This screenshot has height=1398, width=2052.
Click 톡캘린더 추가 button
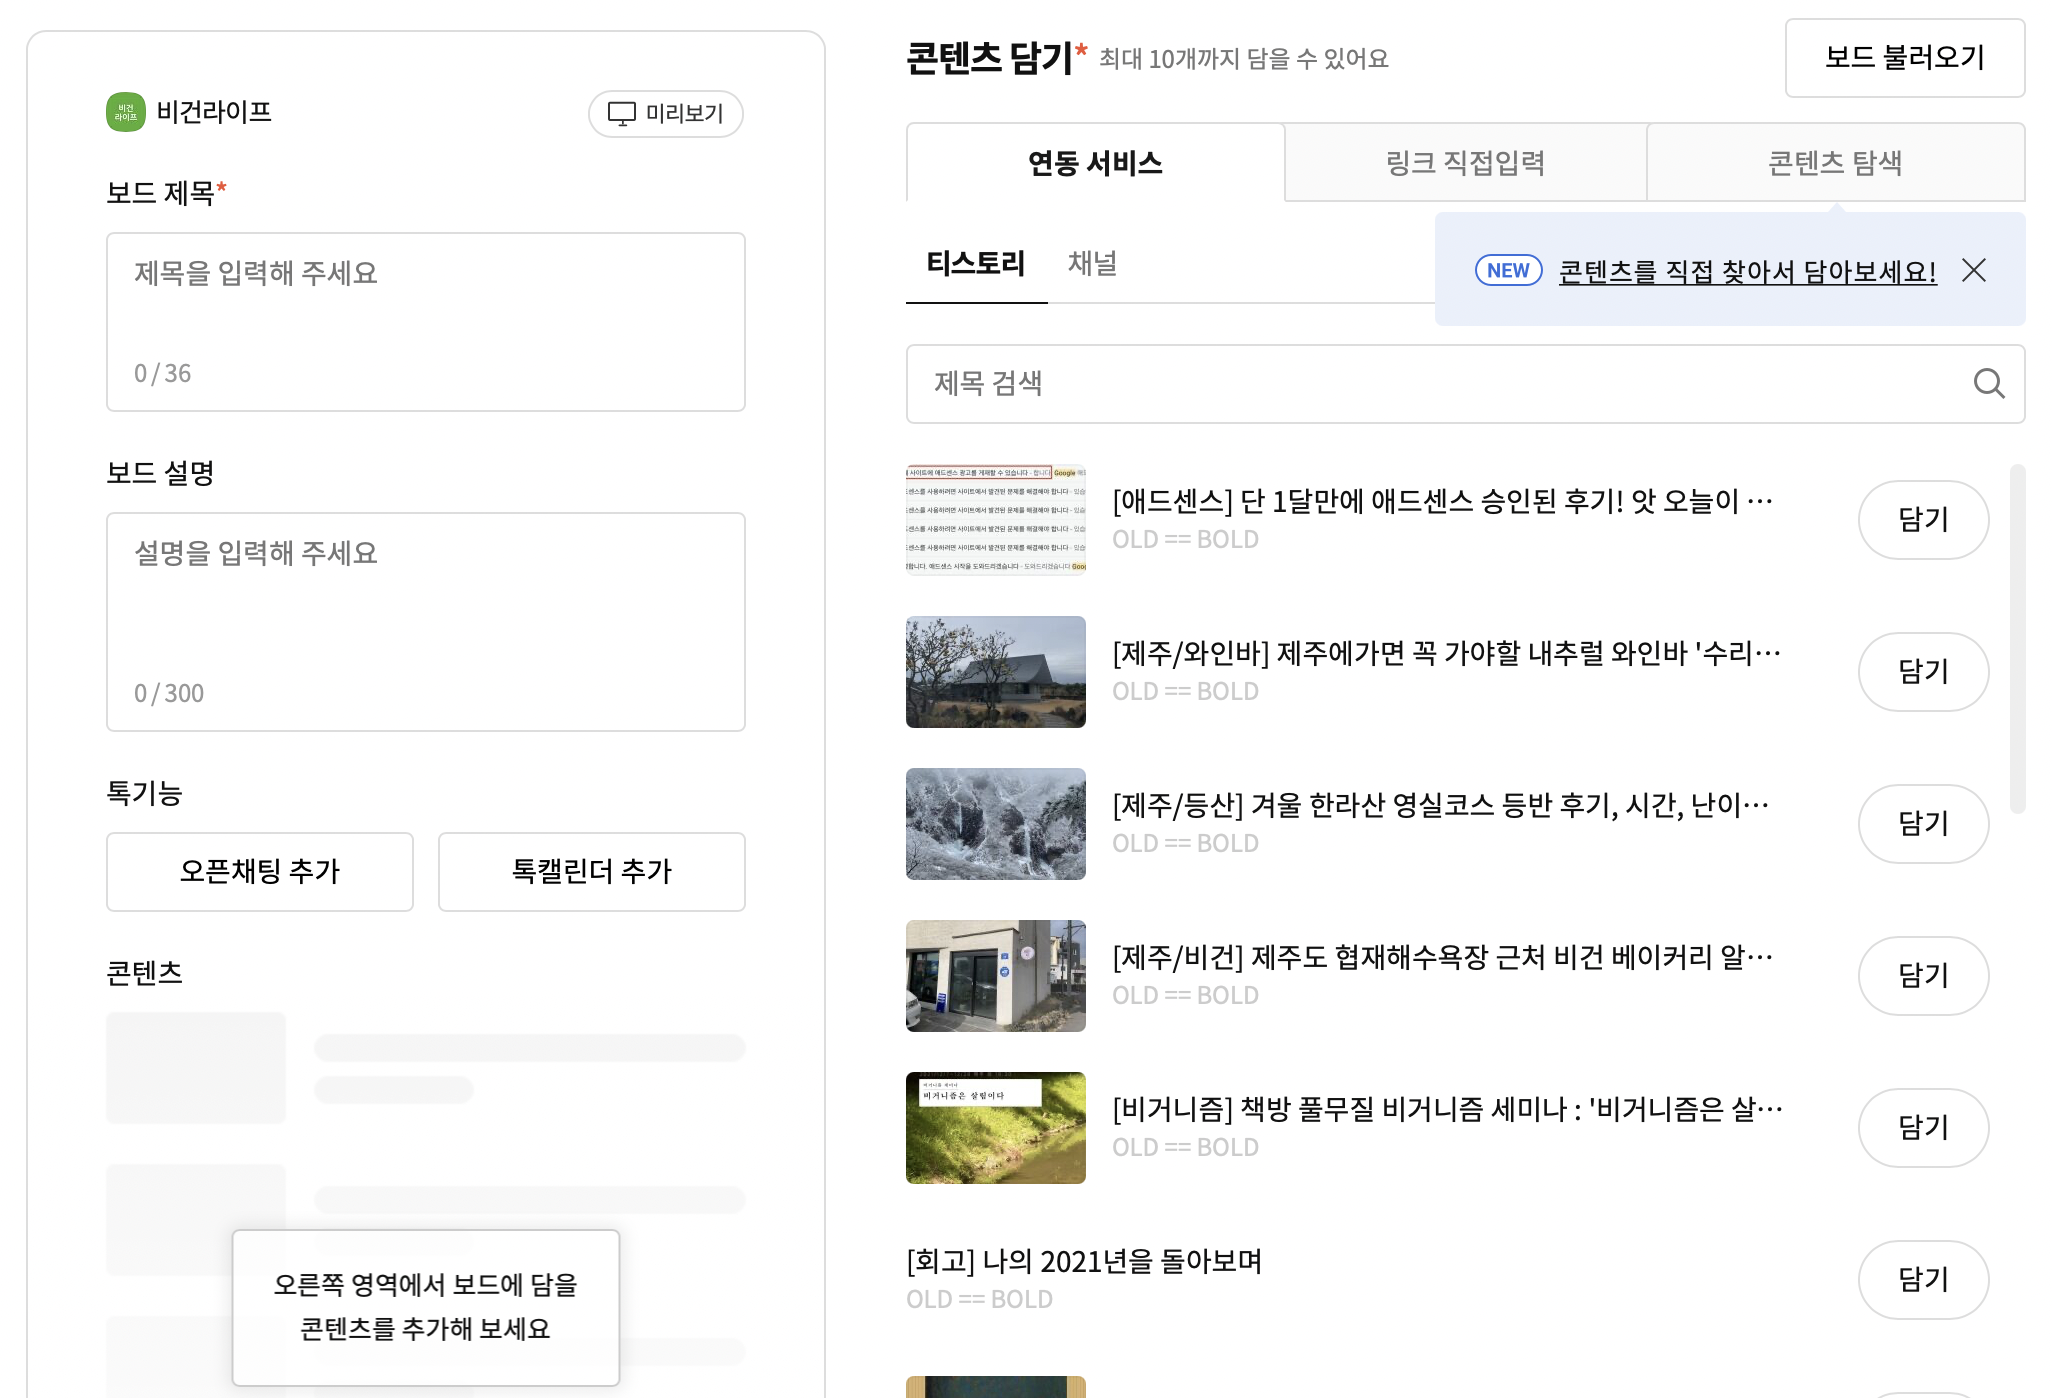coord(592,871)
